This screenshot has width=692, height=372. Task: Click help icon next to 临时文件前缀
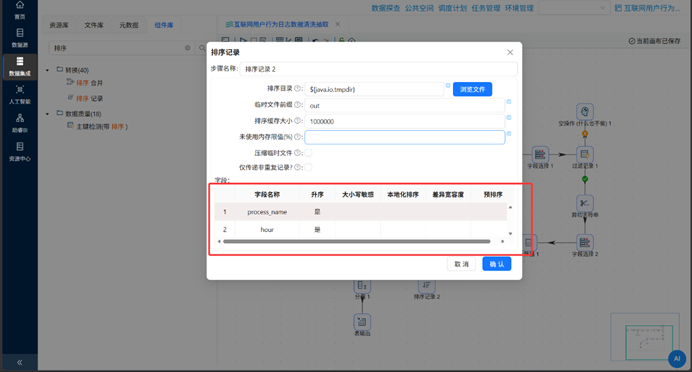click(297, 105)
